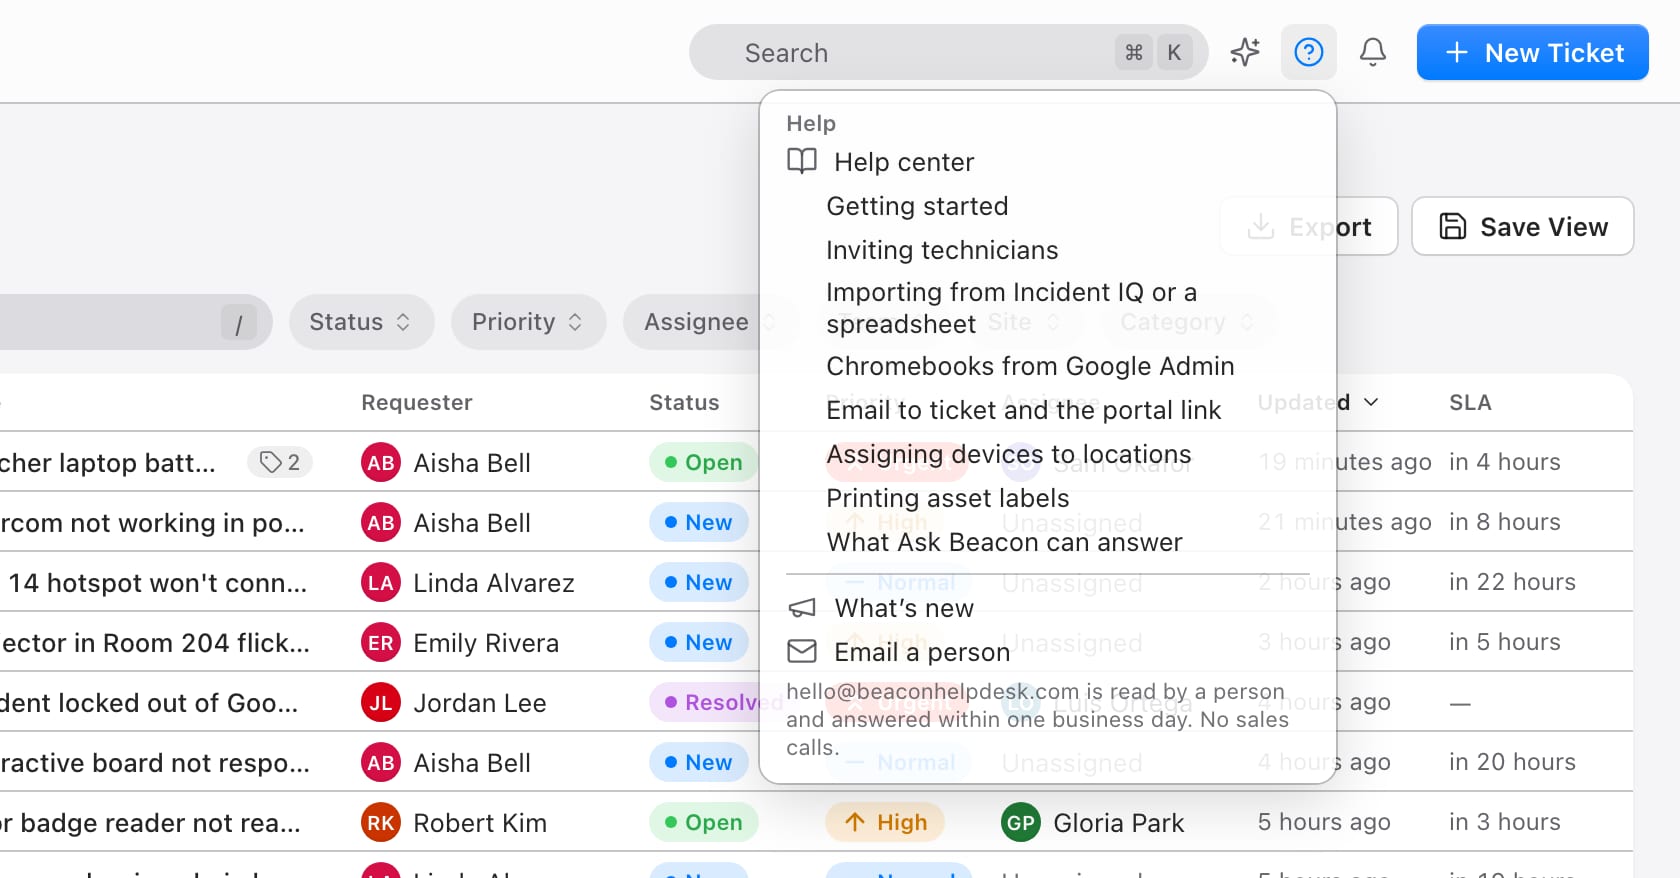Image resolution: width=1680 pixels, height=878 pixels.
Task: Click the Export button
Action: point(1309,226)
